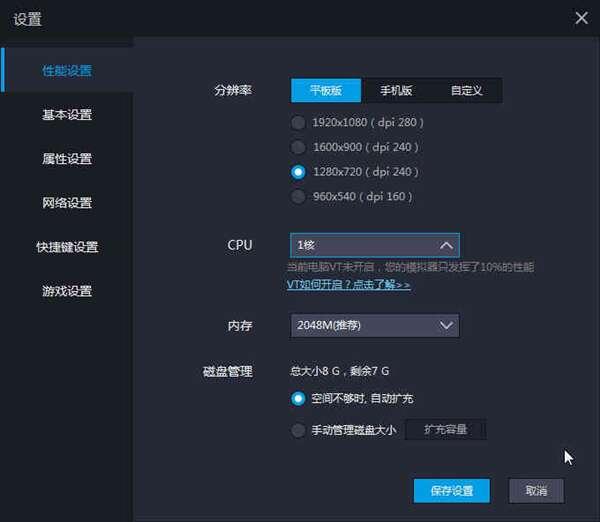Select 1280x720 (dpi 240) resolution

pos(298,172)
